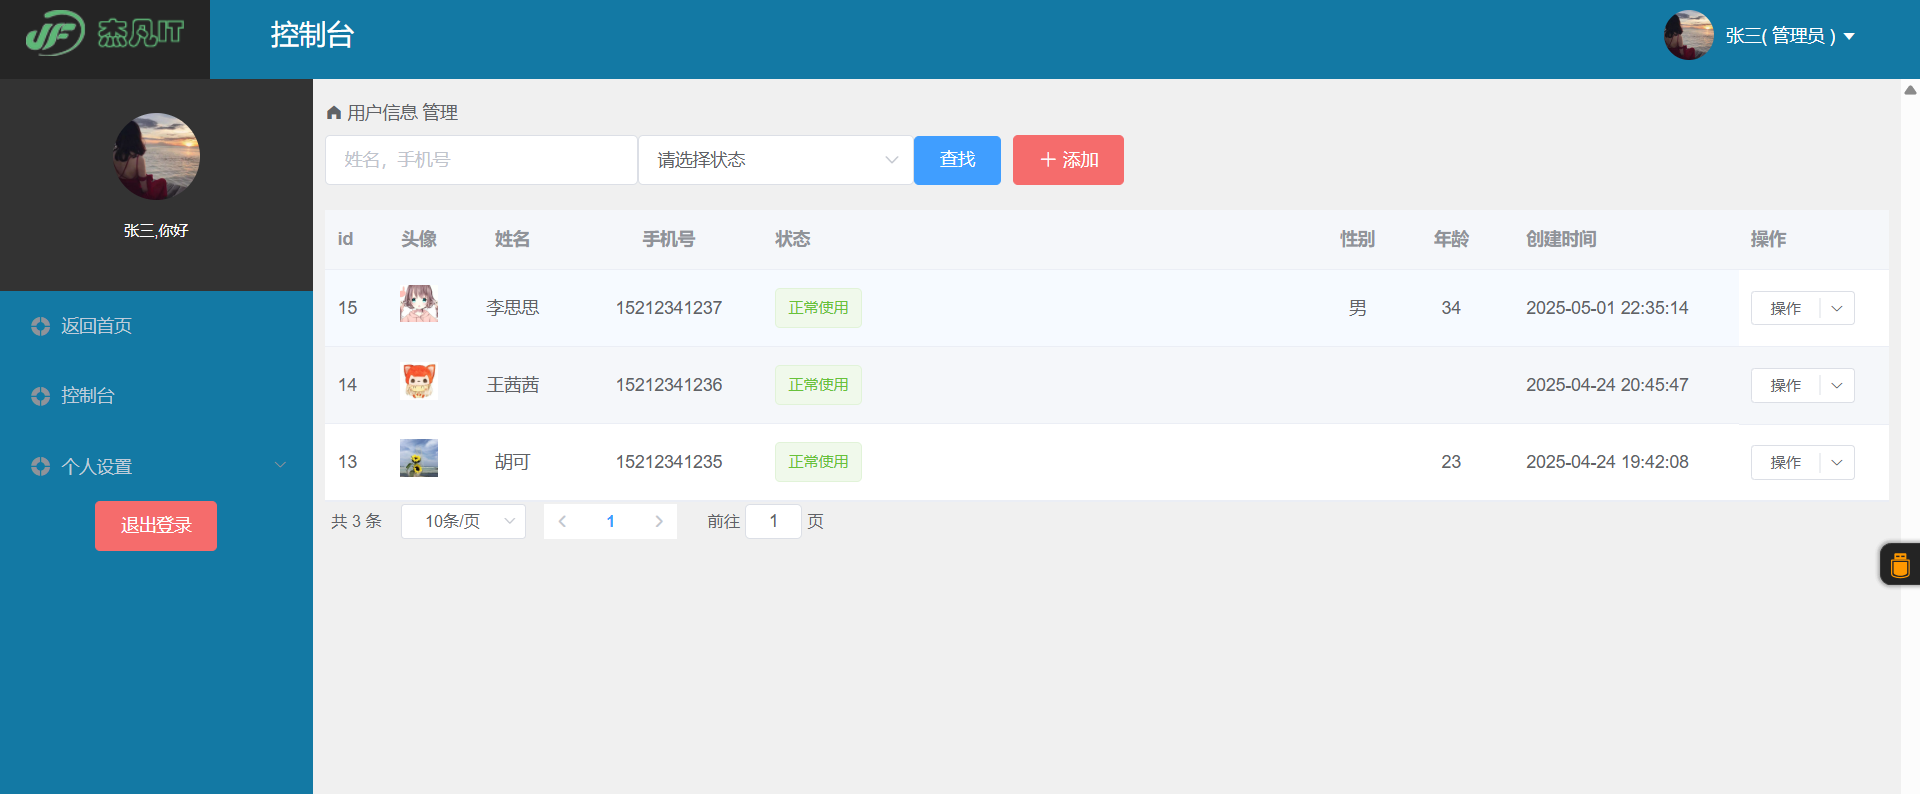This screenshot has width=1920, height=794.
Task: Click the home icon beside 用户信息 管理
Action: (334, 113)
